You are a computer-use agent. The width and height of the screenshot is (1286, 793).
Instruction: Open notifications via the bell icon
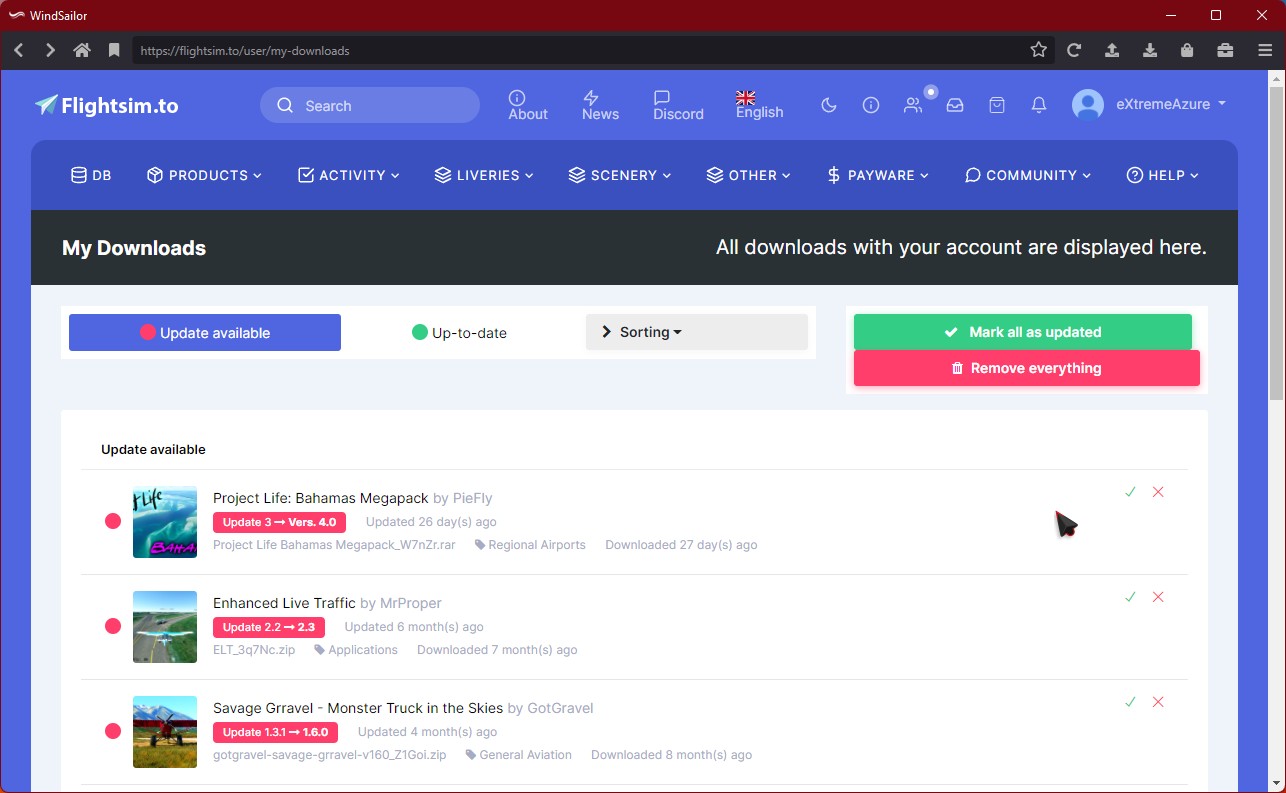pyautogui.click(x=1039, y=105)
